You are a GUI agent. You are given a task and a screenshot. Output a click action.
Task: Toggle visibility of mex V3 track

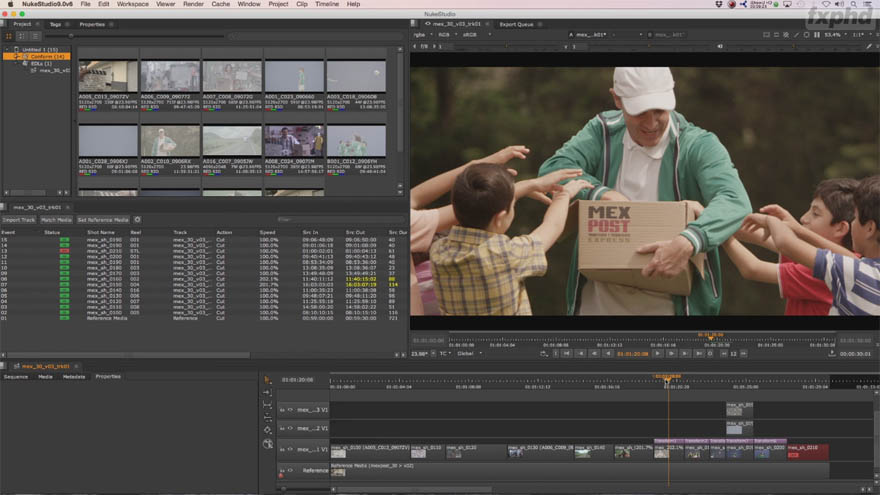click(290, 410)
